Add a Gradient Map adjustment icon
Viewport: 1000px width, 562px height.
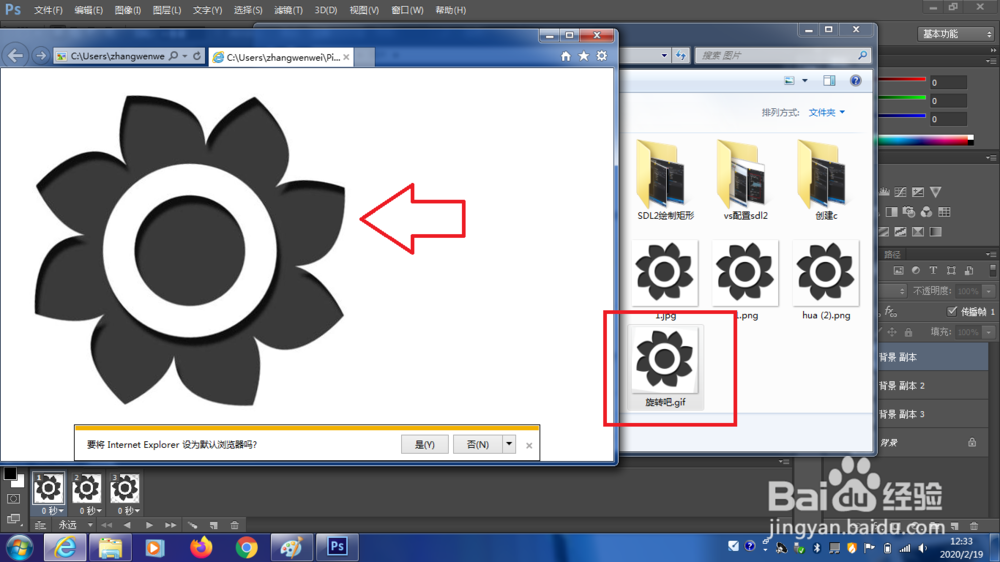click(x=935, y=232)
